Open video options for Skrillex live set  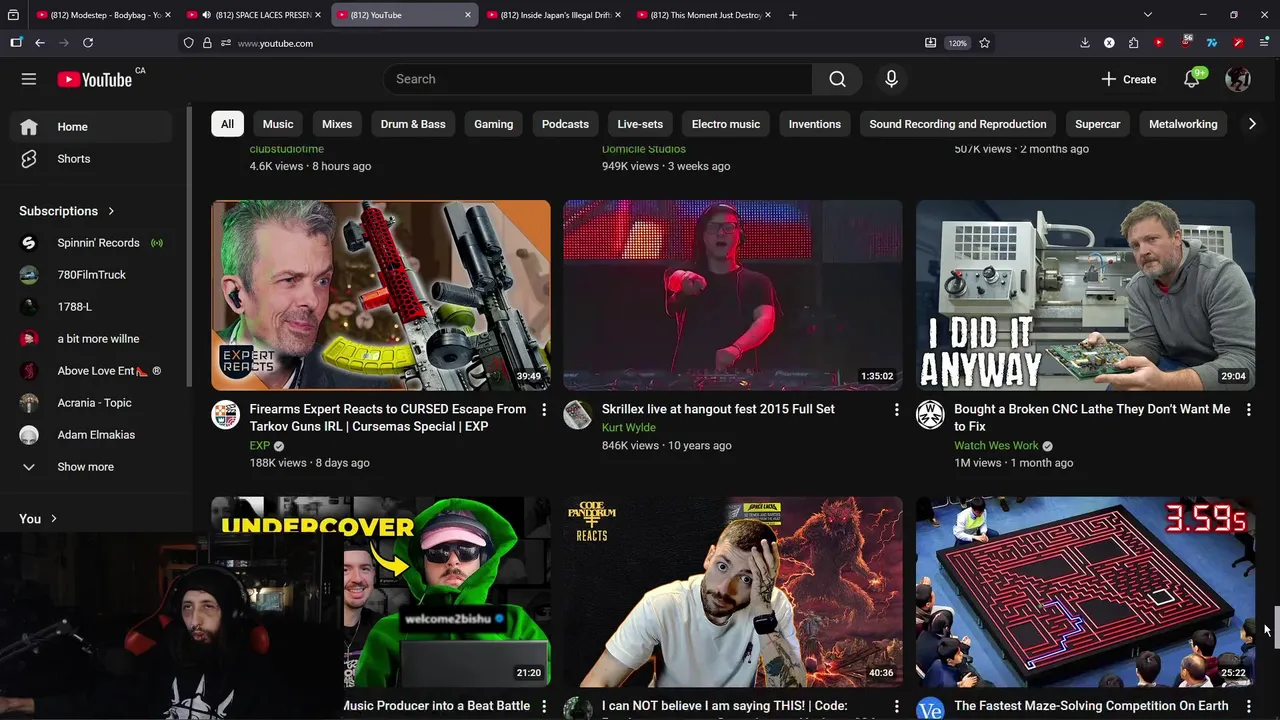coord(896,410)
